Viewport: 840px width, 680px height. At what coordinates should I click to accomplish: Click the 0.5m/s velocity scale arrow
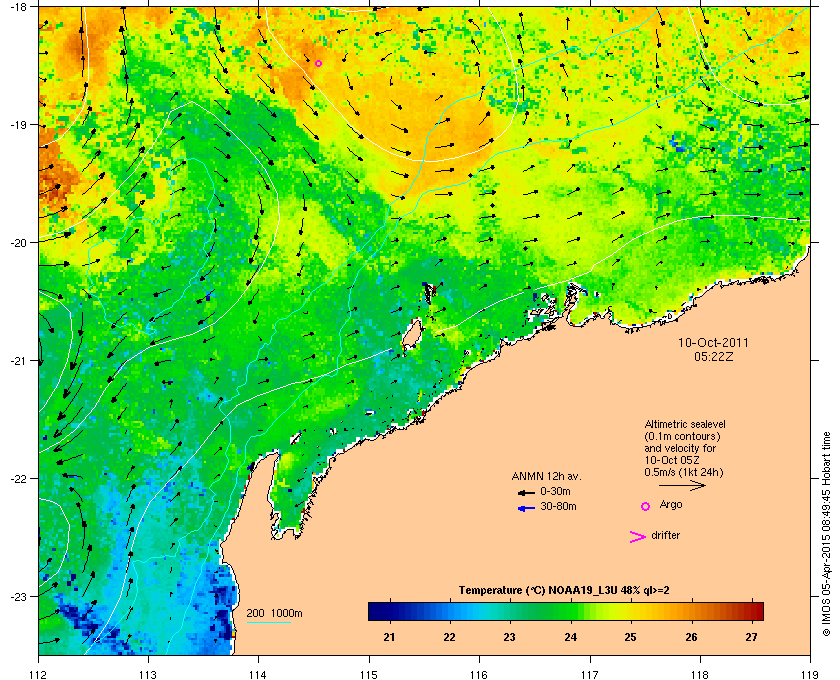click(682, 485)
